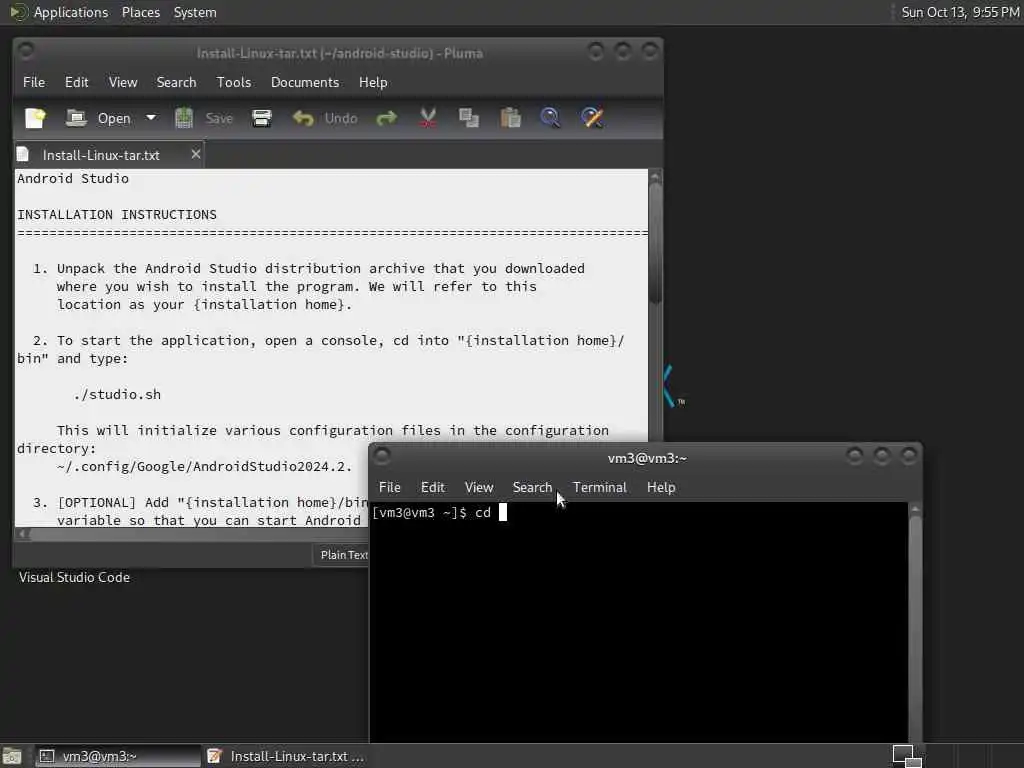
Task: Click the Cut scissors icon
Action: [428, 118]
